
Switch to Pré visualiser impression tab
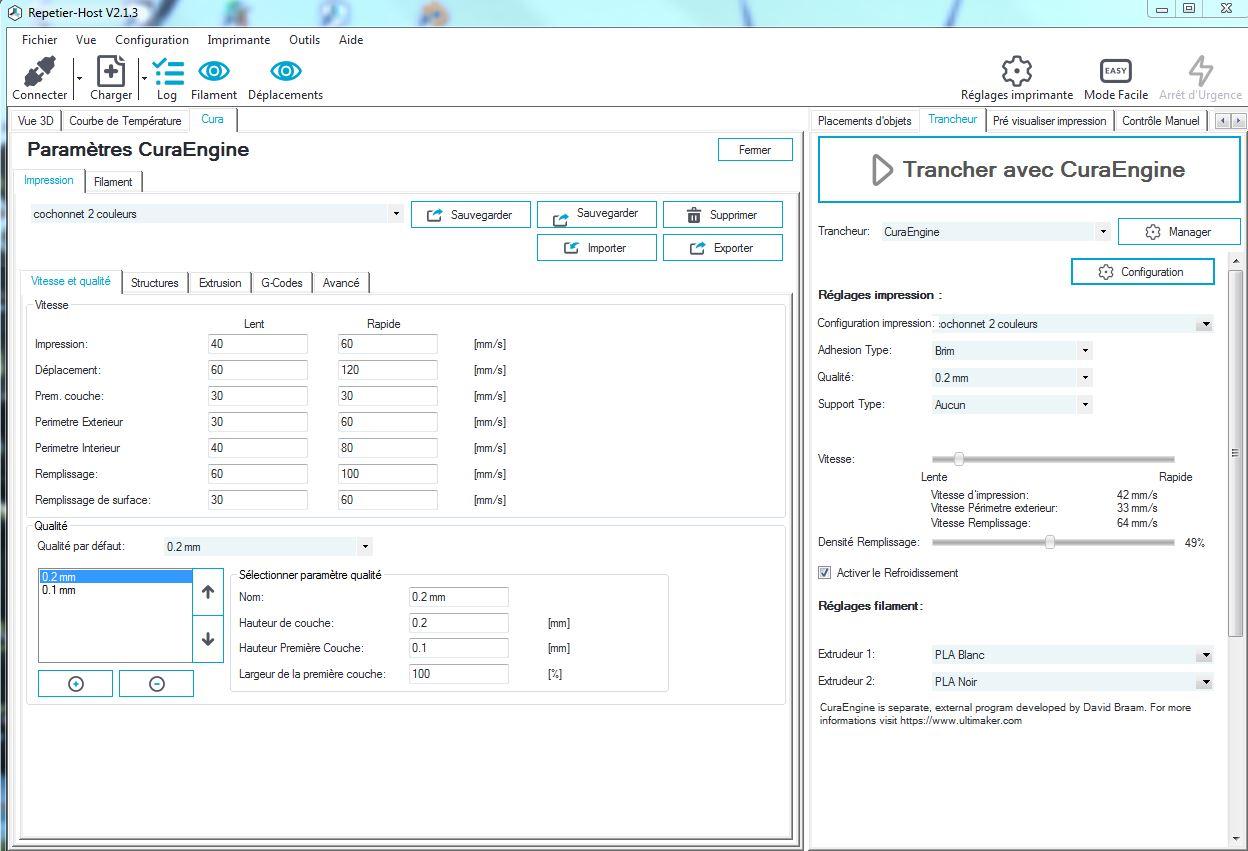pos(1049,121)
